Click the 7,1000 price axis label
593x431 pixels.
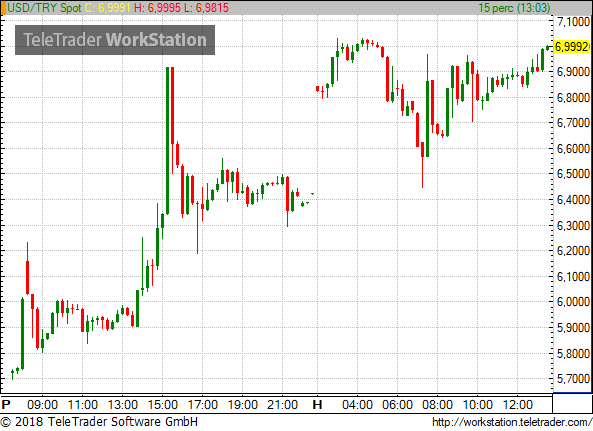click(x=573, y=22)
